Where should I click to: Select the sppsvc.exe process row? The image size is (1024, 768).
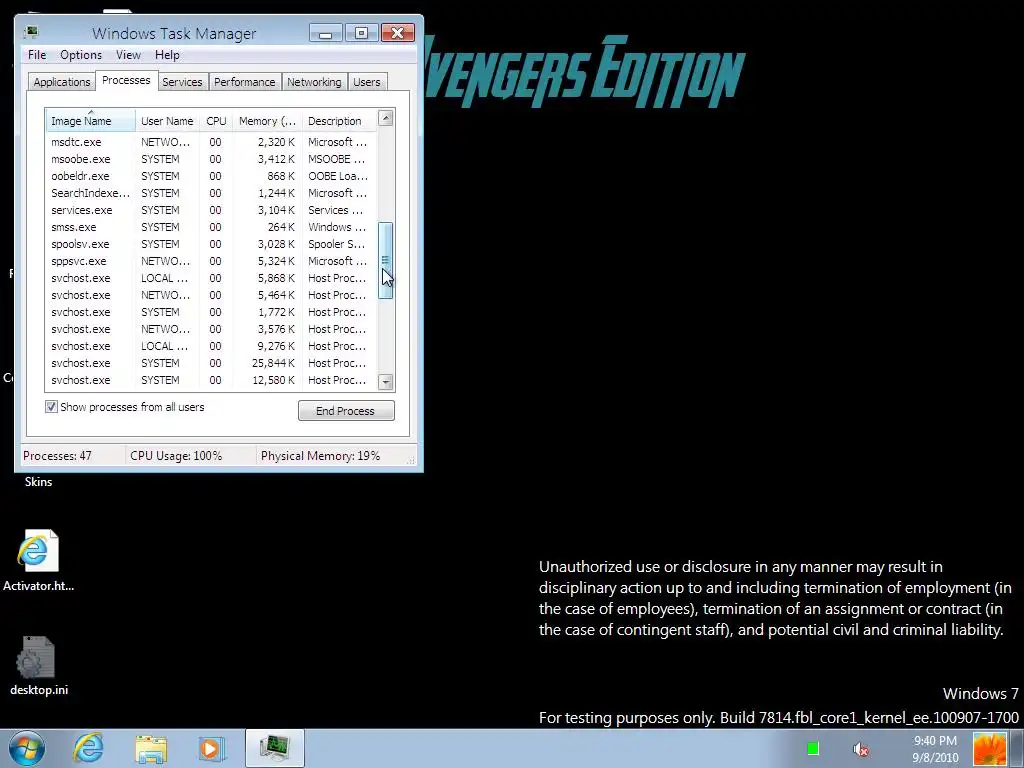(x=211, y=261)
